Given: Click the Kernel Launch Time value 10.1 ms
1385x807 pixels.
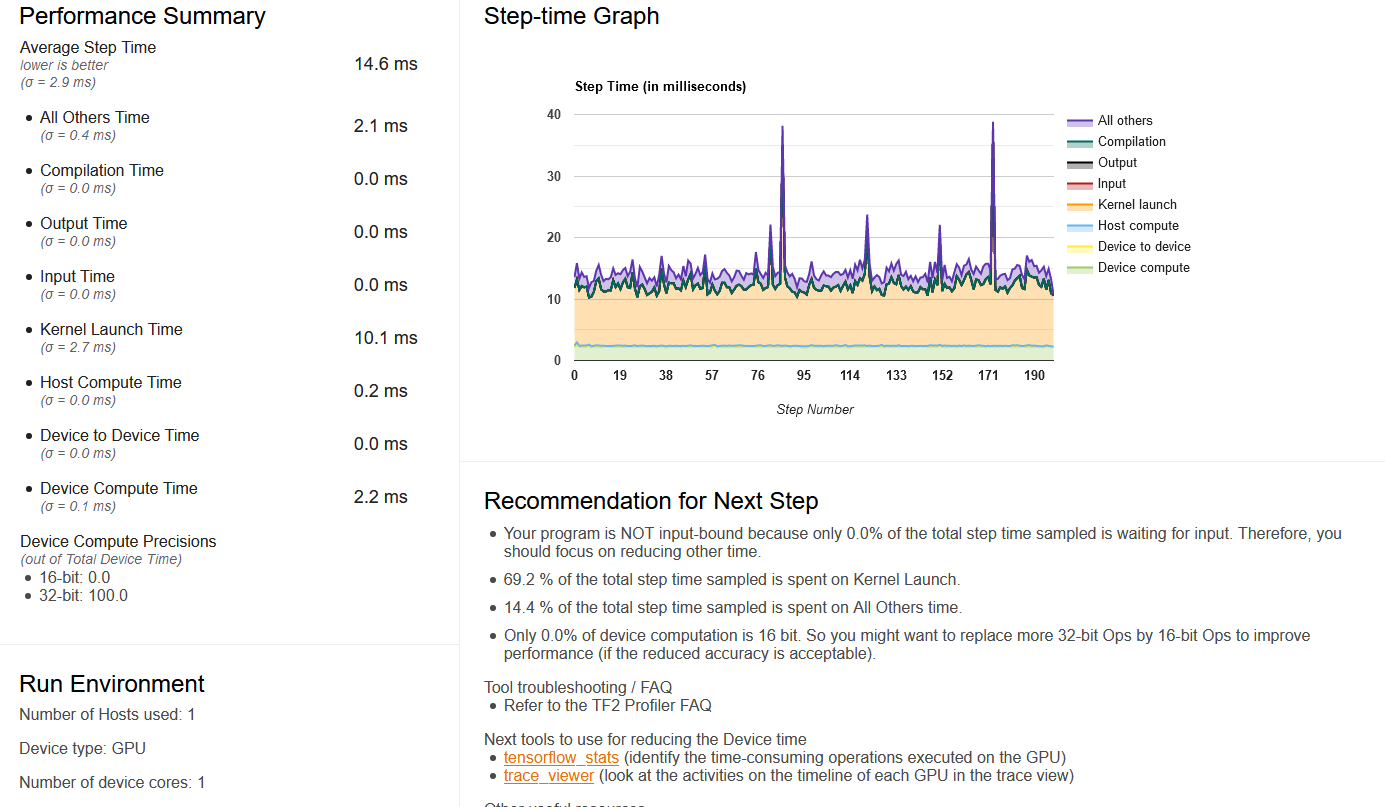Looking at the screenshot, I should coord(386,338).
